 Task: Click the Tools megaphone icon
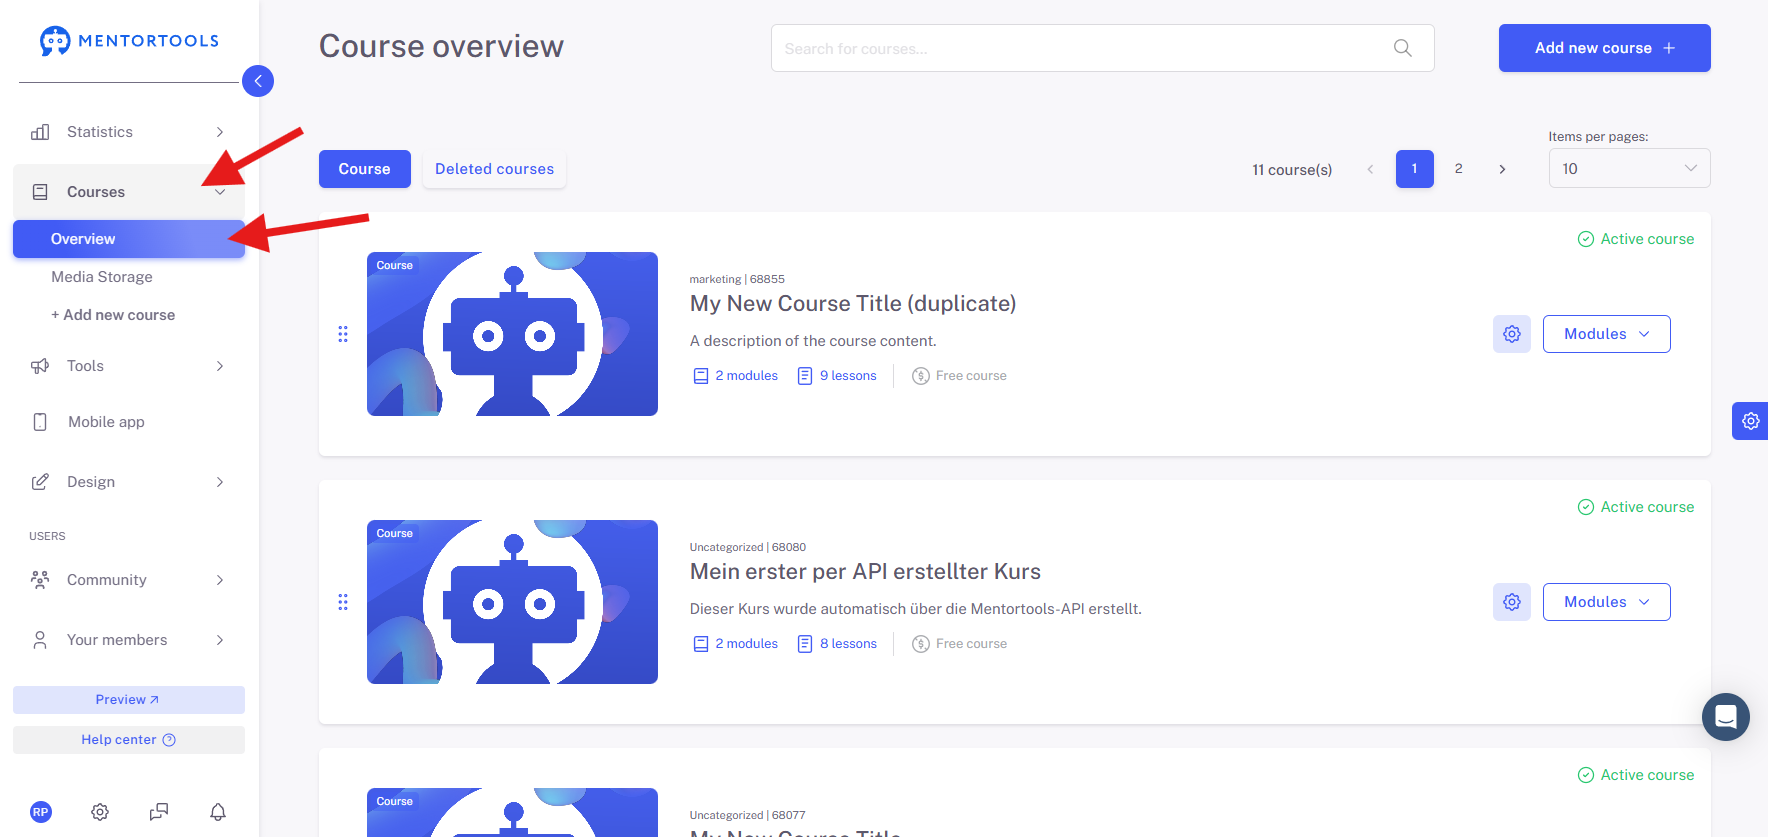pyautogui.click(x=40, y=366)
